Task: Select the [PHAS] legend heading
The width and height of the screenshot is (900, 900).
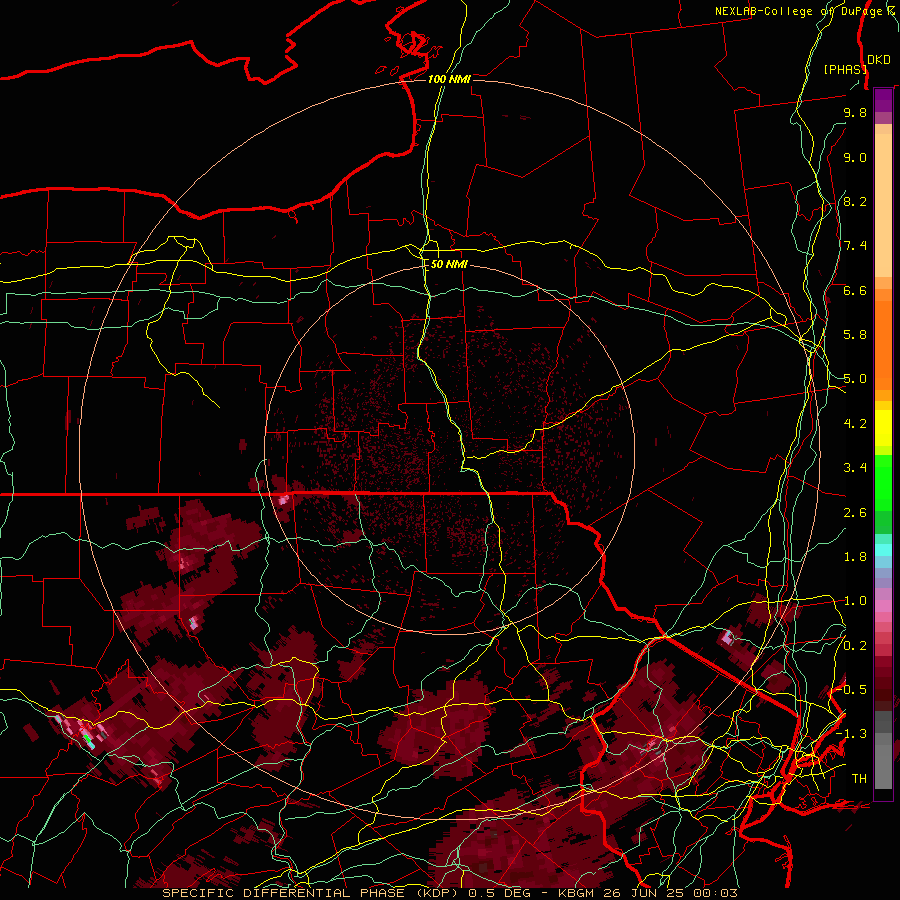Action: [x=845, y=70]
